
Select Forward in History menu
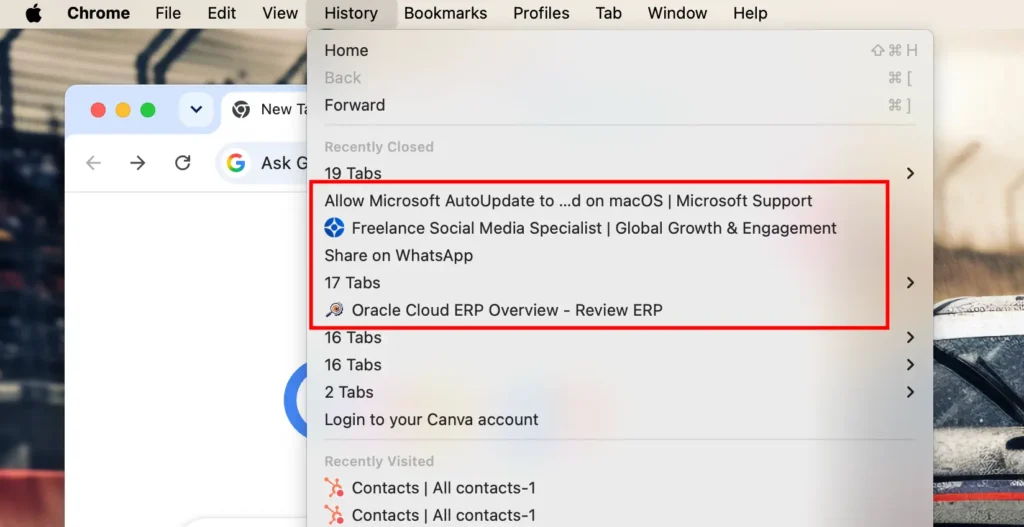click(620, 105)
